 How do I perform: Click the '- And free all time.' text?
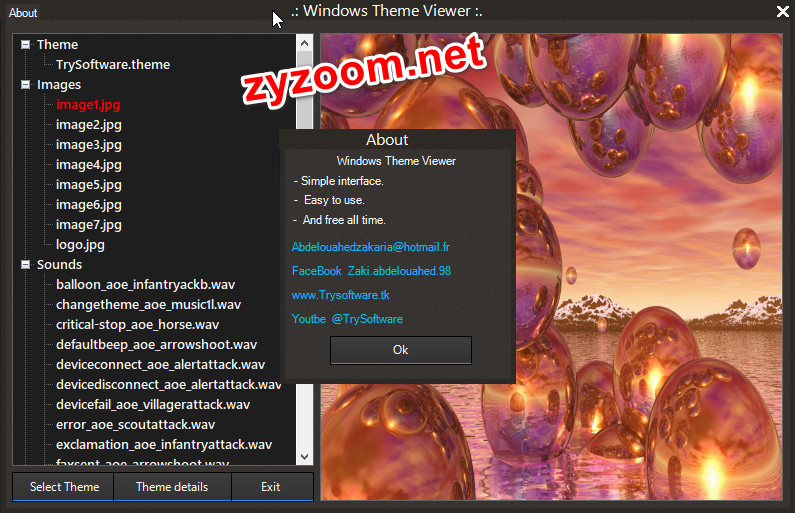340,220
